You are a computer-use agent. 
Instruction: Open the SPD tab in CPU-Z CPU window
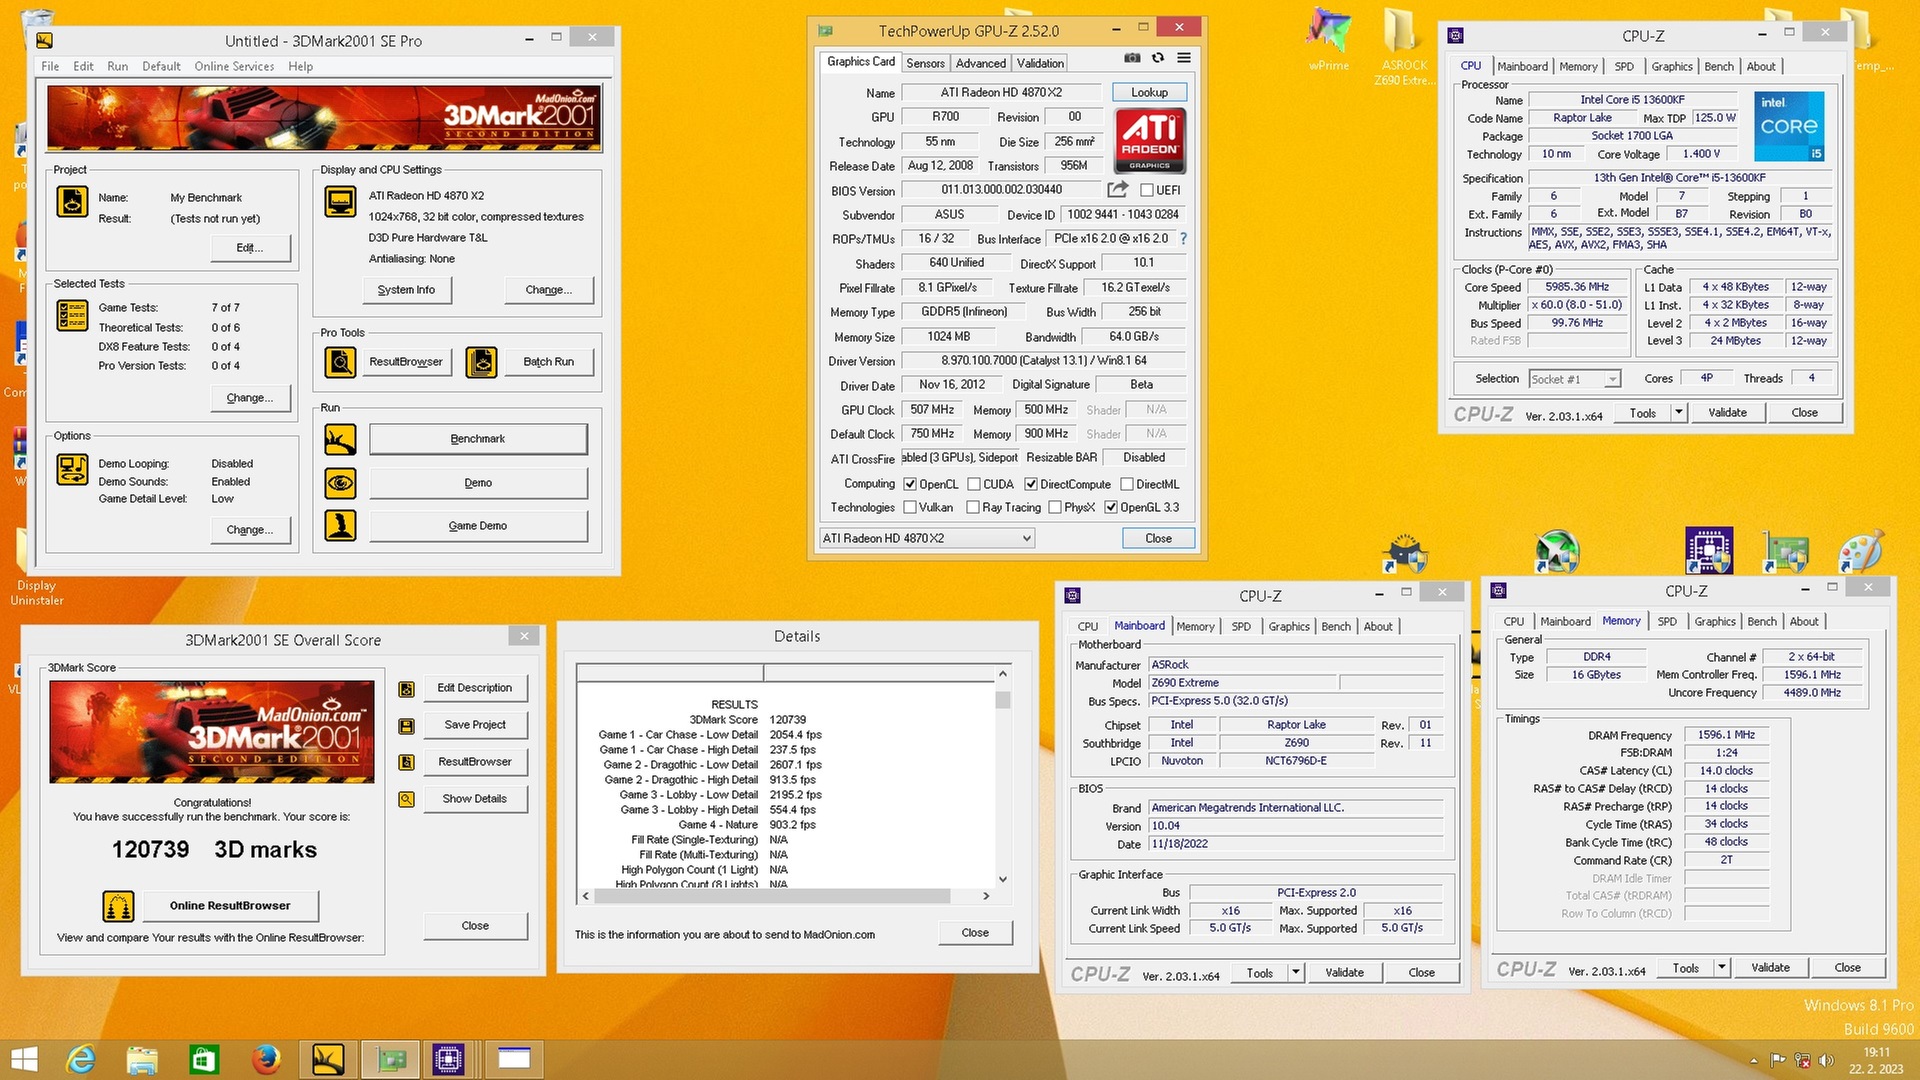[1624, 66]
